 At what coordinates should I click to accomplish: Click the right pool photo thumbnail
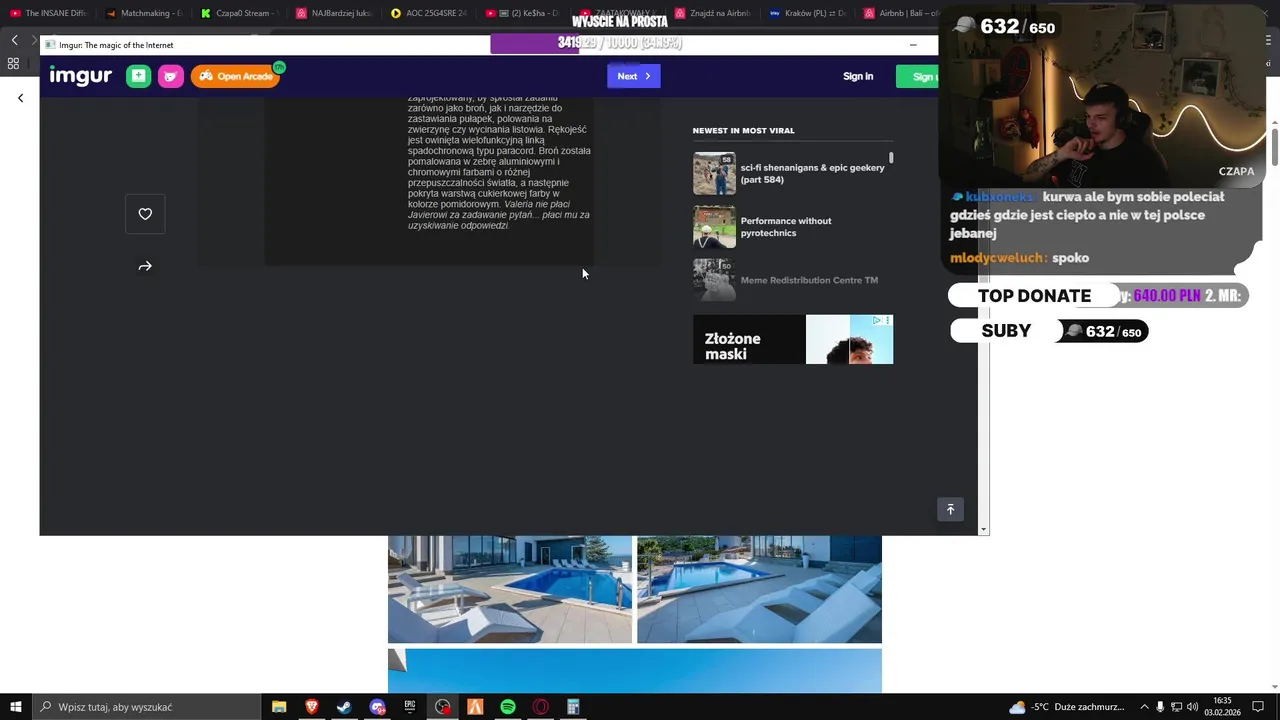click(x=759, y=589)
